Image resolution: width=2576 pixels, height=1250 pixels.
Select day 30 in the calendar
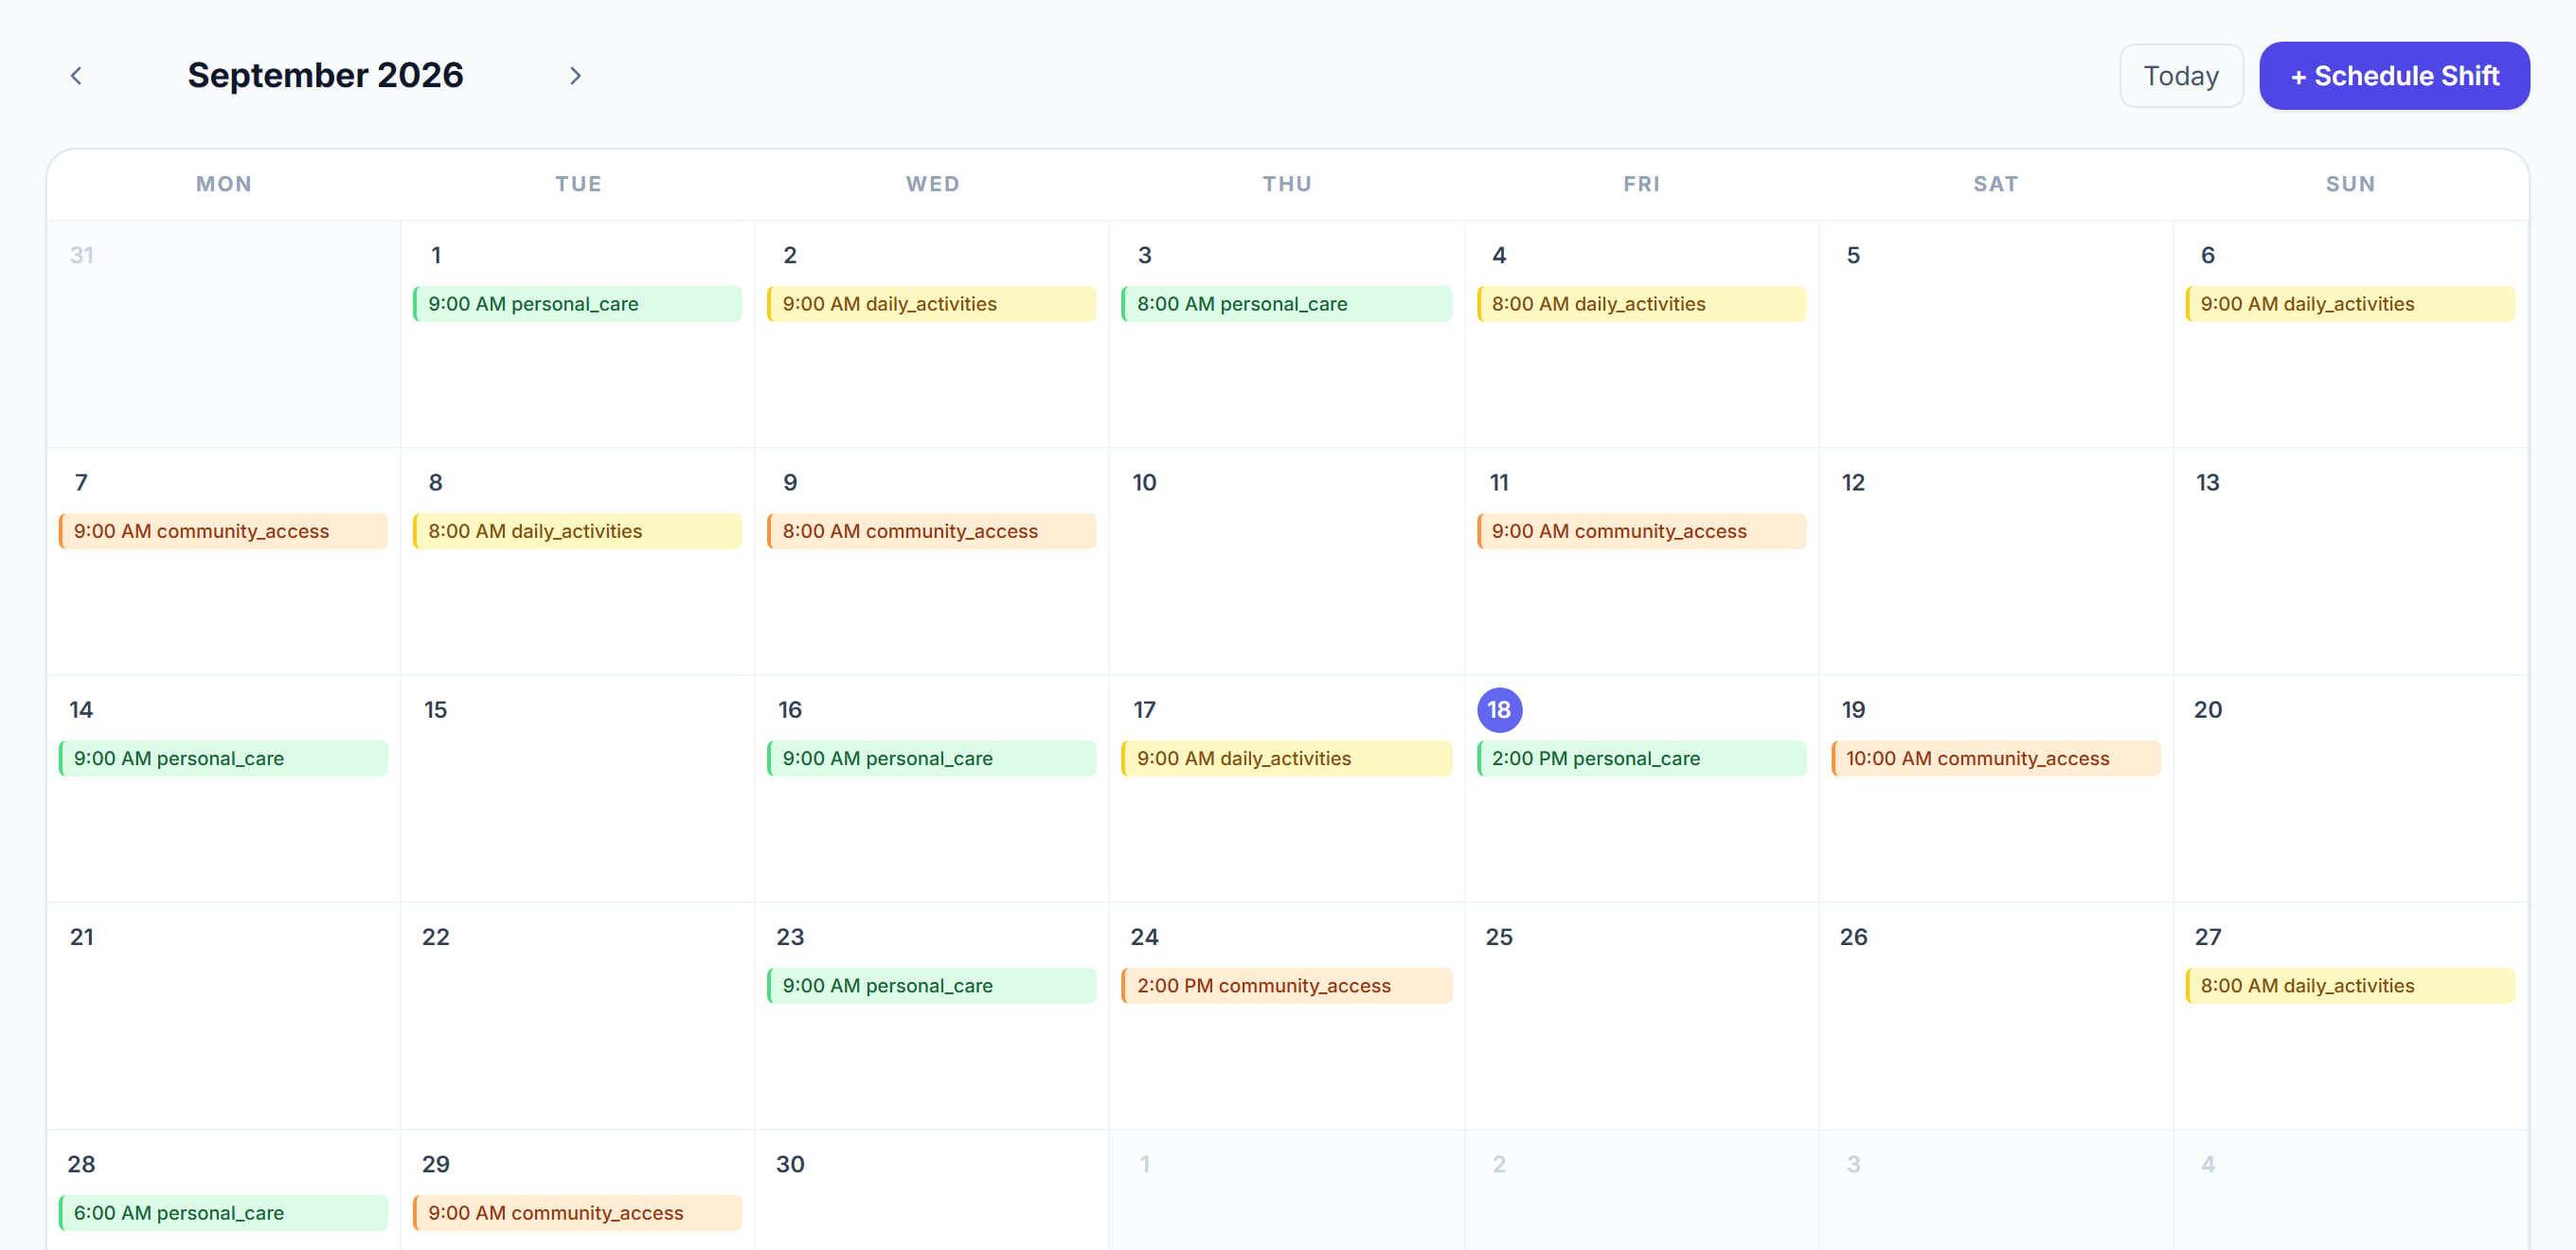click(x=790, y=1164)
